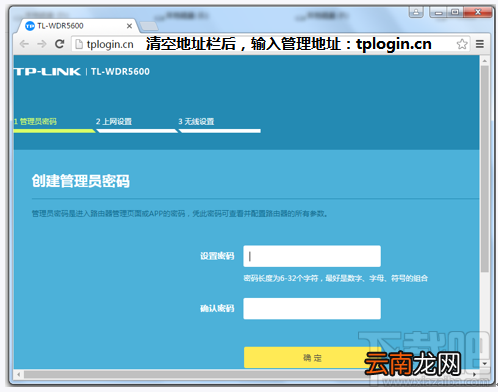
Task: Click the 创建管理员密码 heading
Action: 81,181
